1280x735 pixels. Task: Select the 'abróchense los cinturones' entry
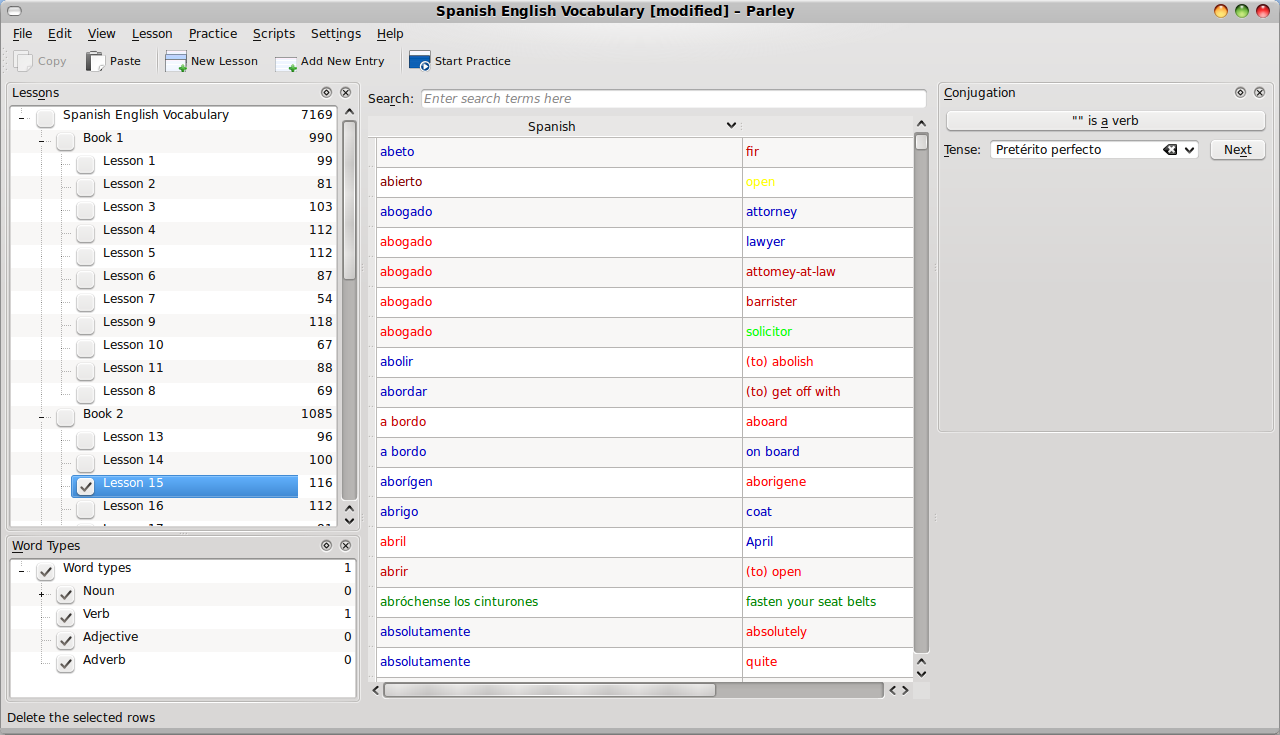(x=559, y=602)
